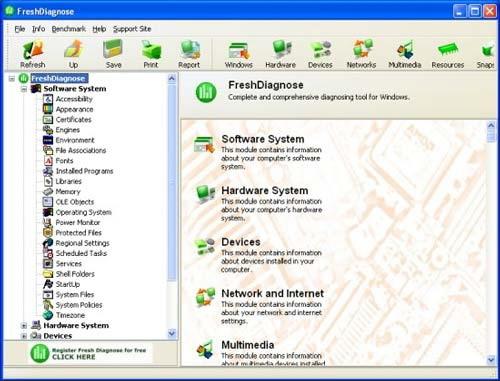The image size is (500, 381).
Task: Select Memory in the tree
Action: click(x=68, y=191)
